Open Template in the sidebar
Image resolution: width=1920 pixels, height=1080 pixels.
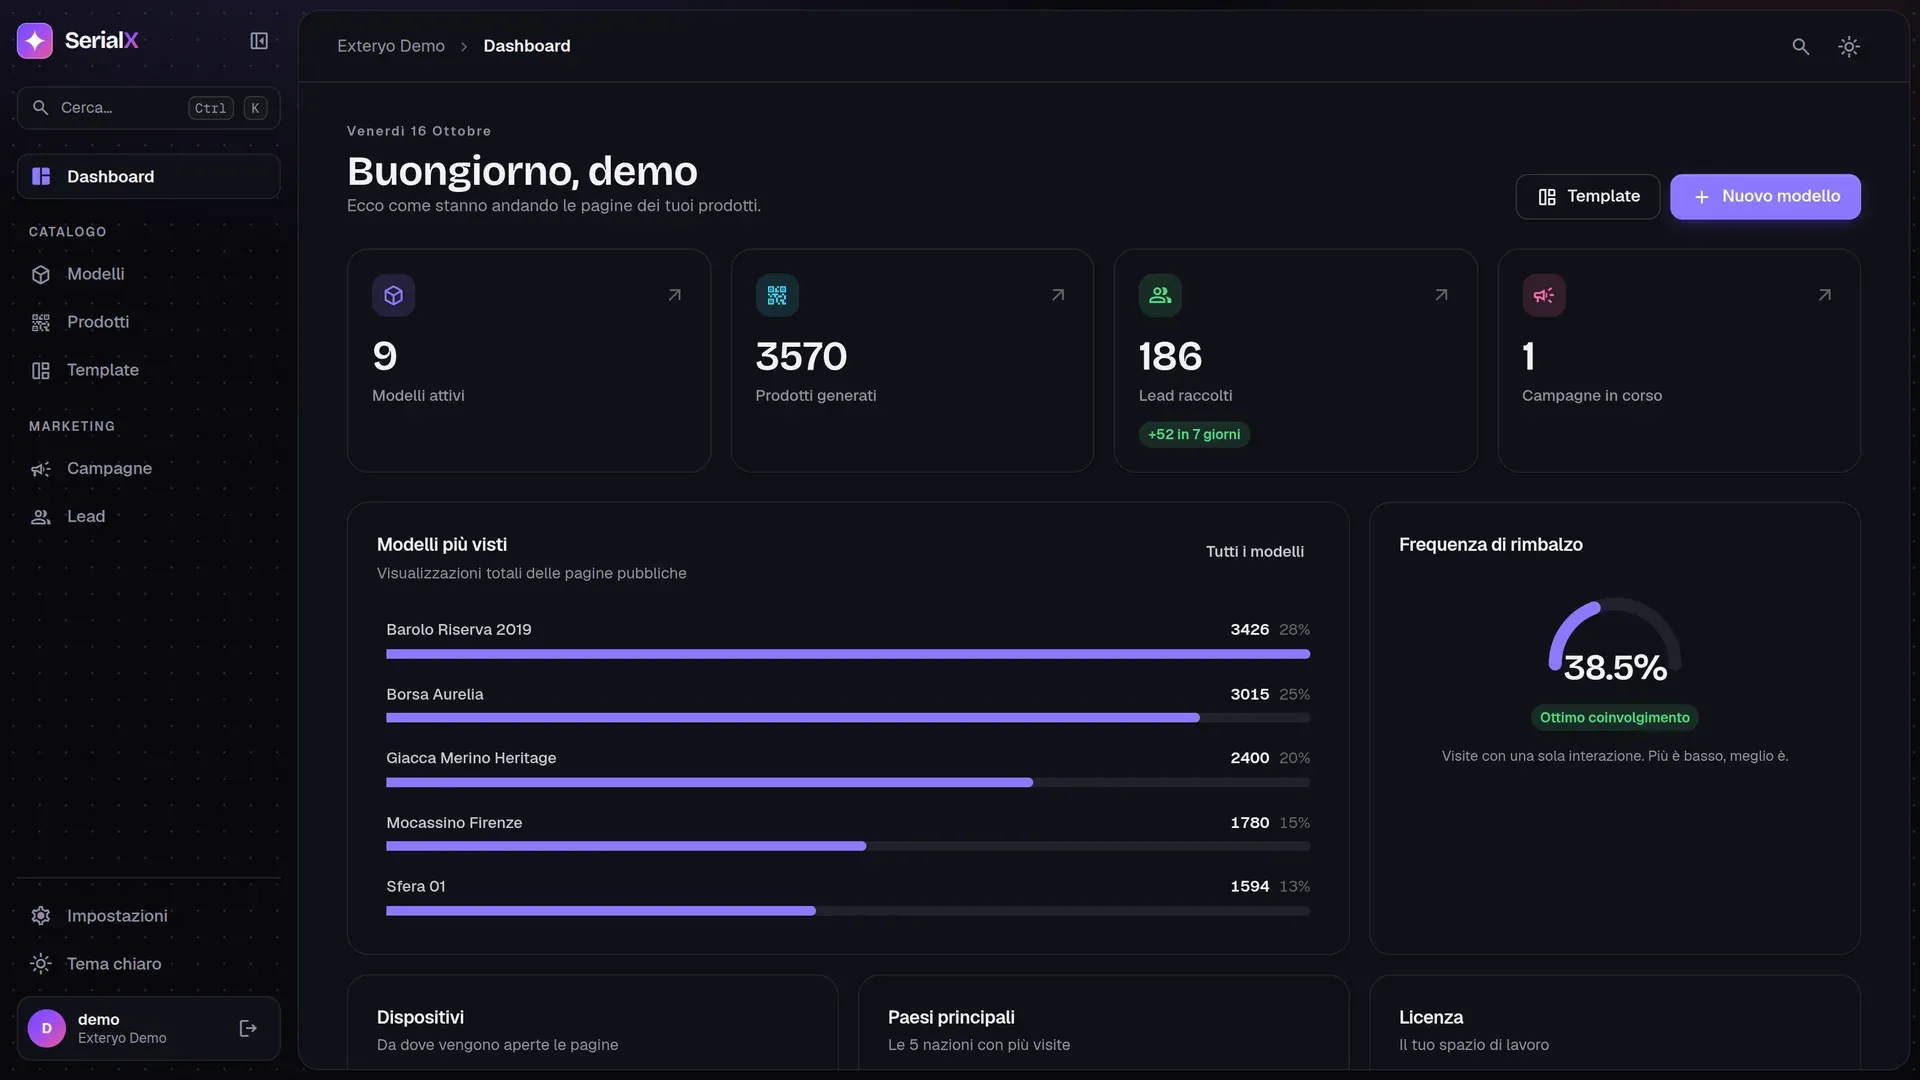point(148,370)
